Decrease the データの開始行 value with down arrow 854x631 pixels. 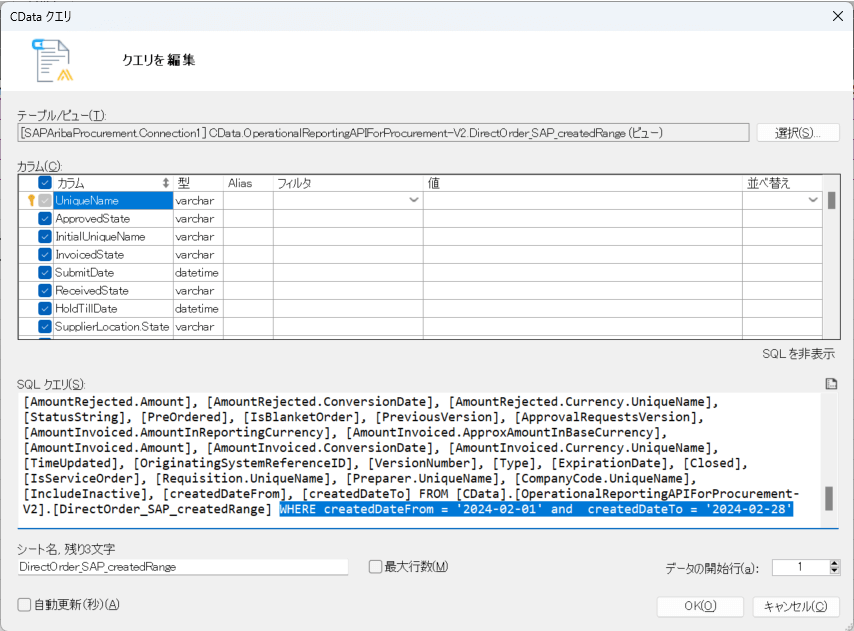click(834, 571)
